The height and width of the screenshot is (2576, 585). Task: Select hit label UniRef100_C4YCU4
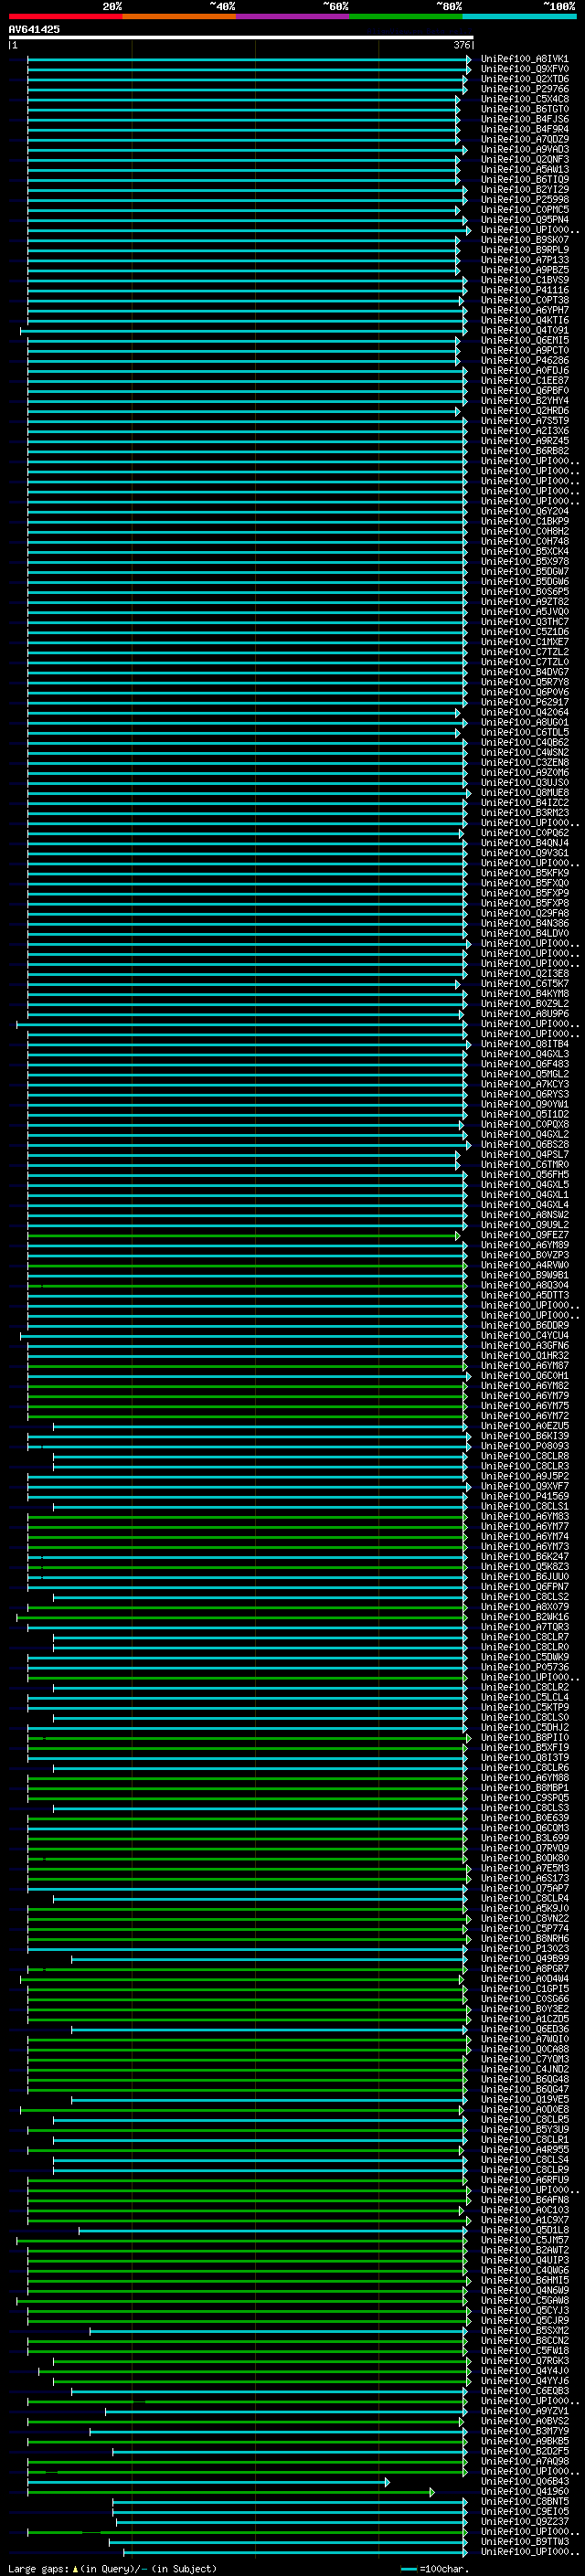[525, 1336]
